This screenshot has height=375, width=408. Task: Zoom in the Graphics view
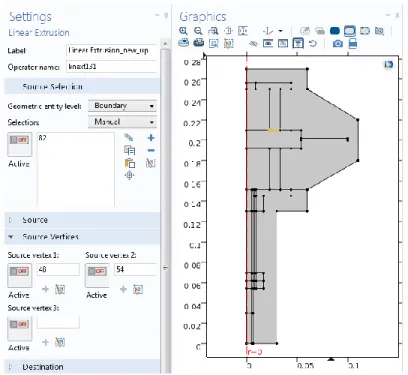click(183, 31)
